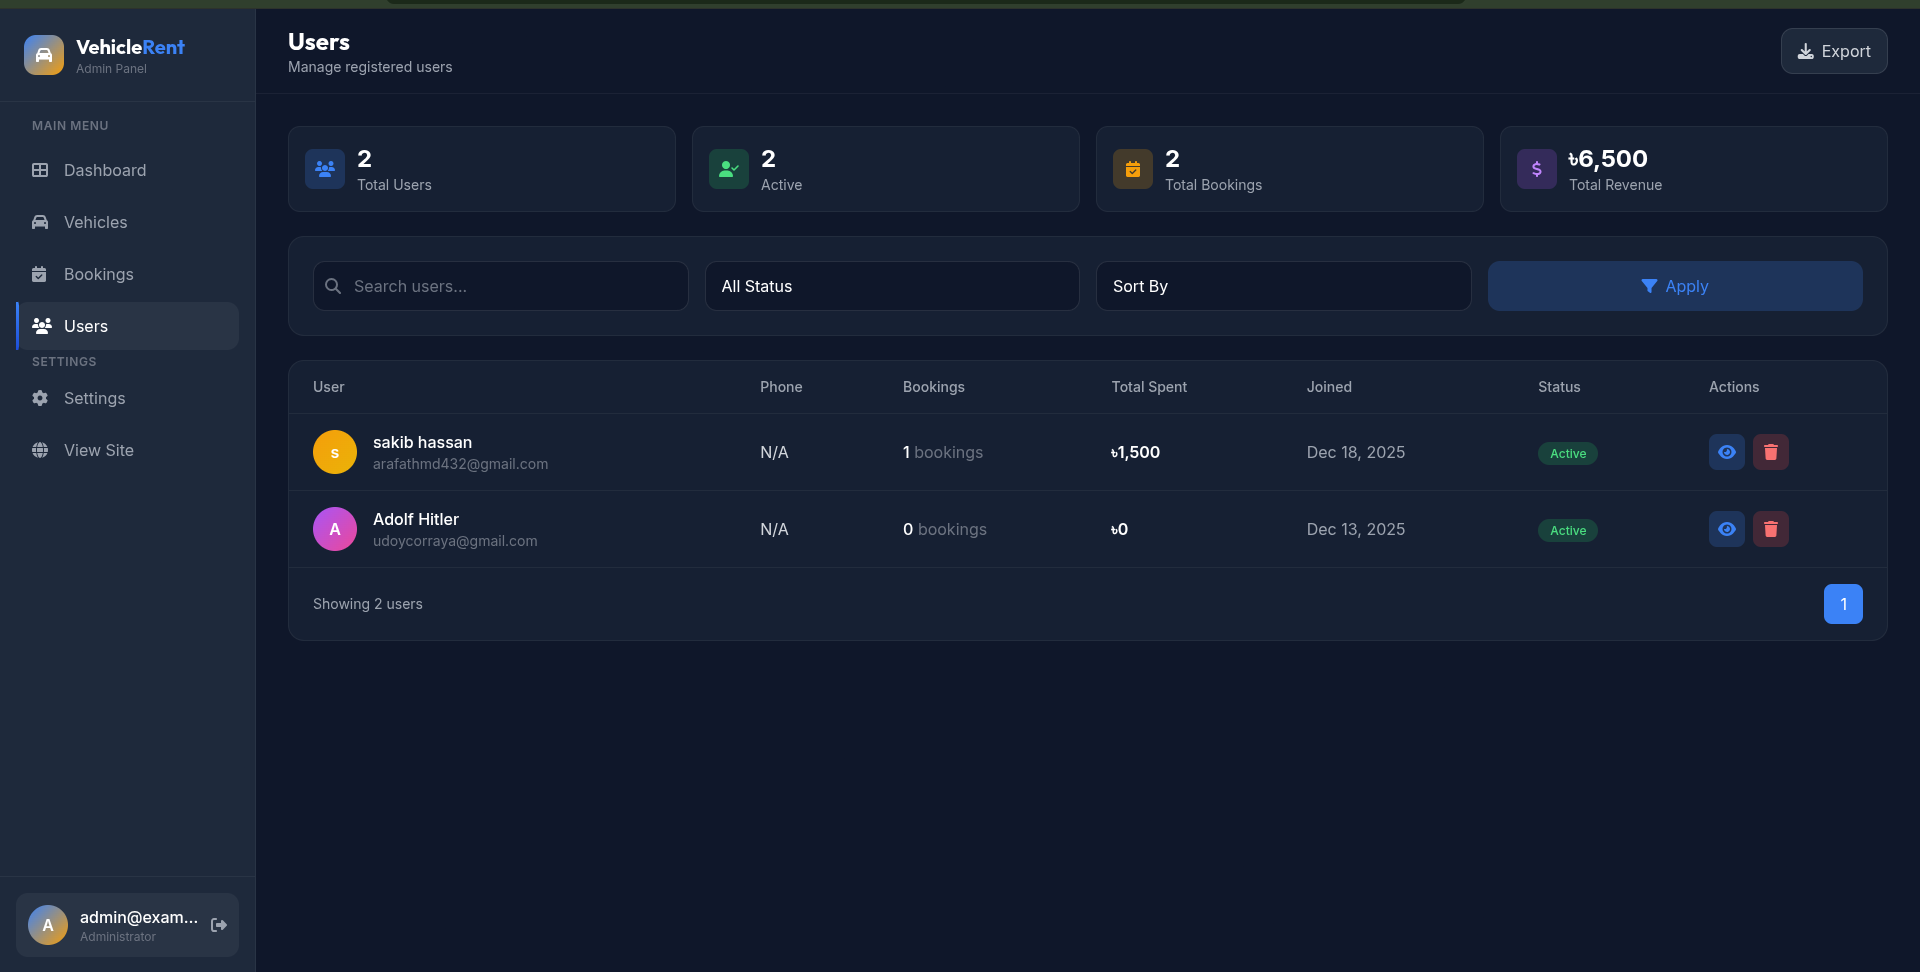
Task: Click the VehicleRent logo icon
Action: (x=43, y=55)
